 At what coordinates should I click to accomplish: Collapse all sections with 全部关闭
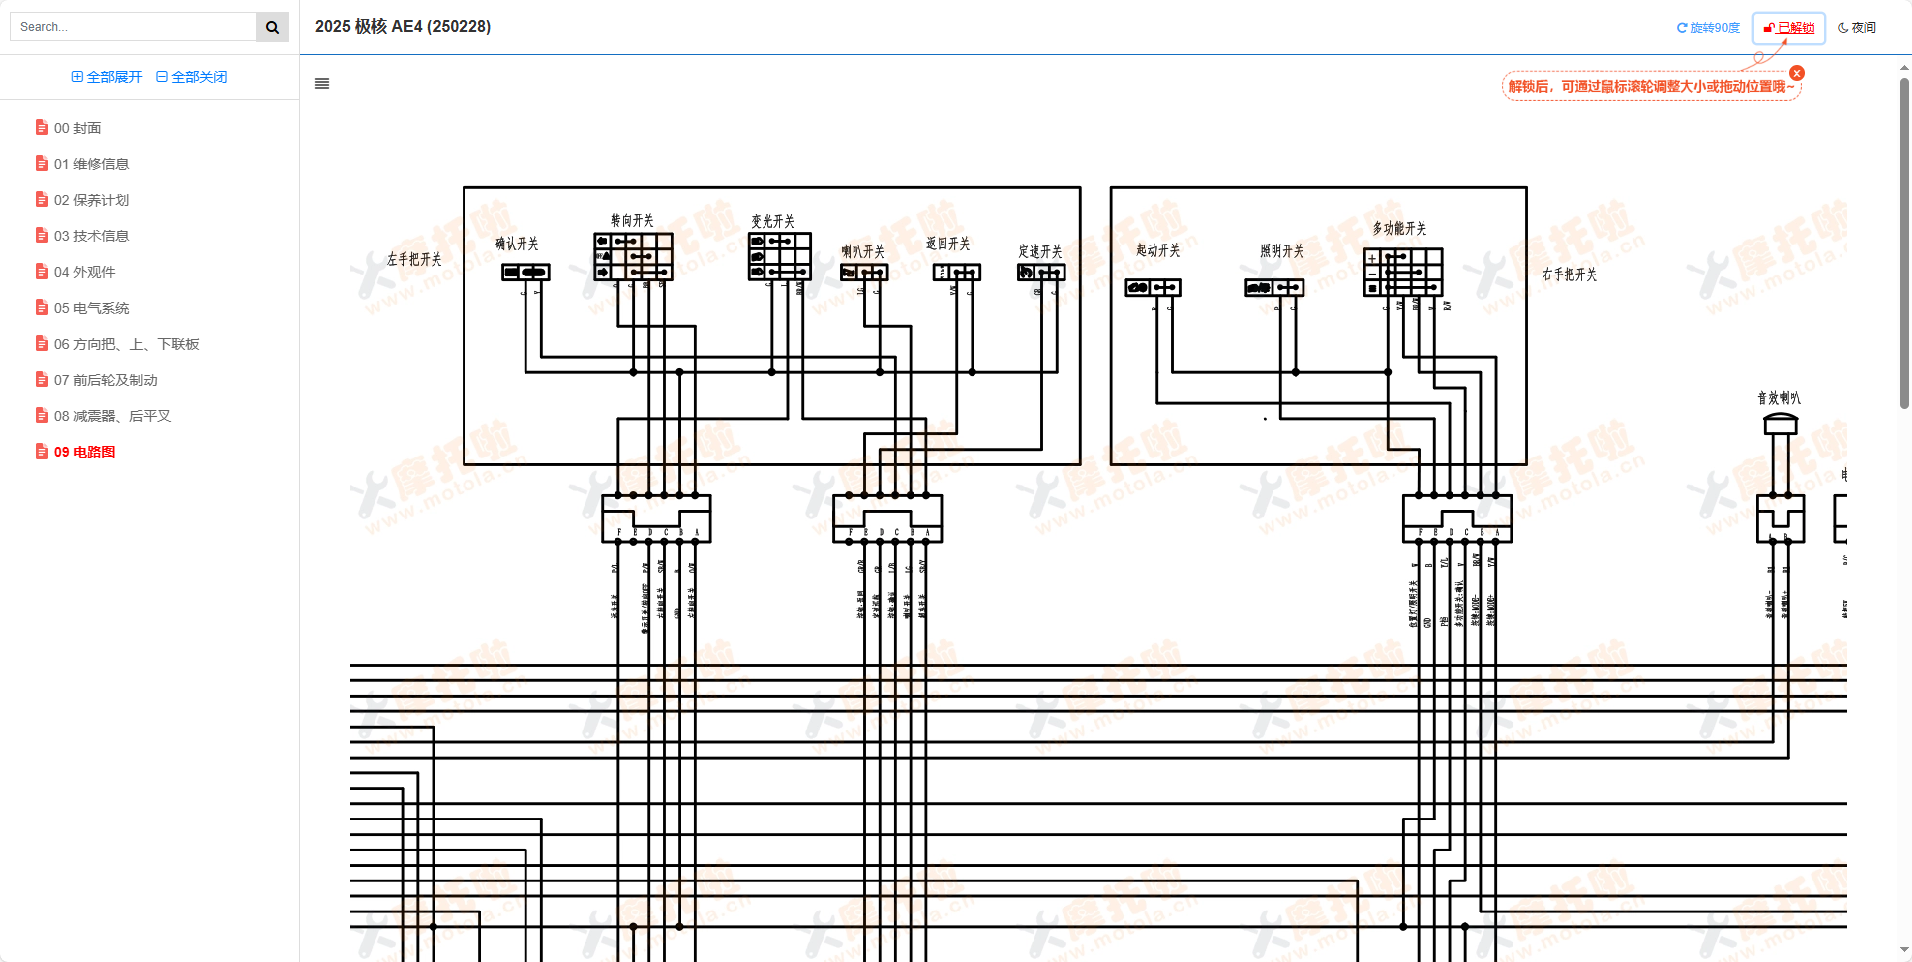pos(192,77)
